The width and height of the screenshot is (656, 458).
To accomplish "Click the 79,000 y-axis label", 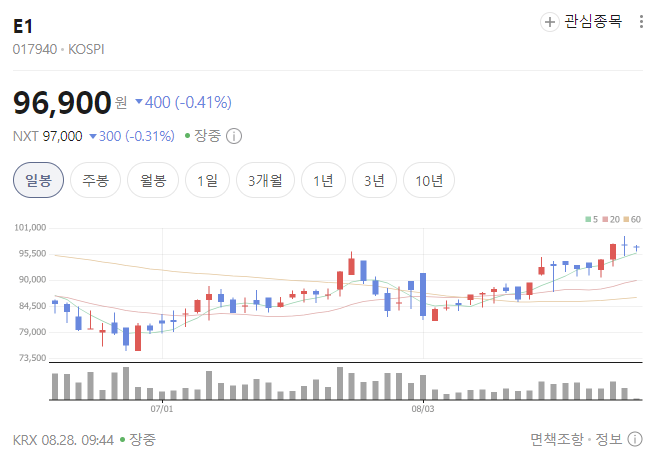I will point(32,332).
